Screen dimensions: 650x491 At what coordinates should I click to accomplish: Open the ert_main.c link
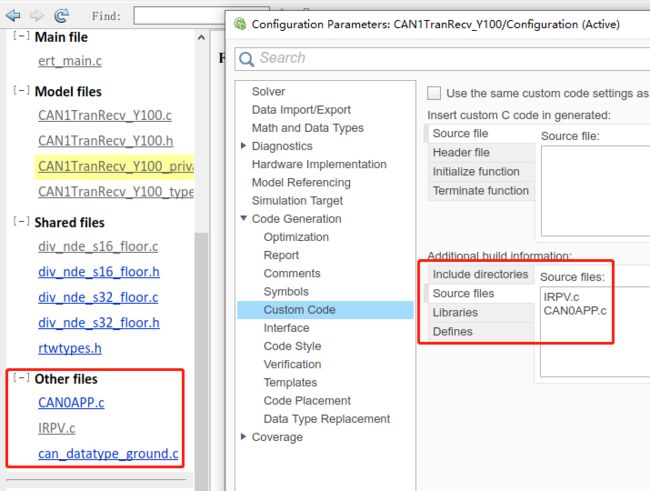pyautogui.click(x=70, y=61)
